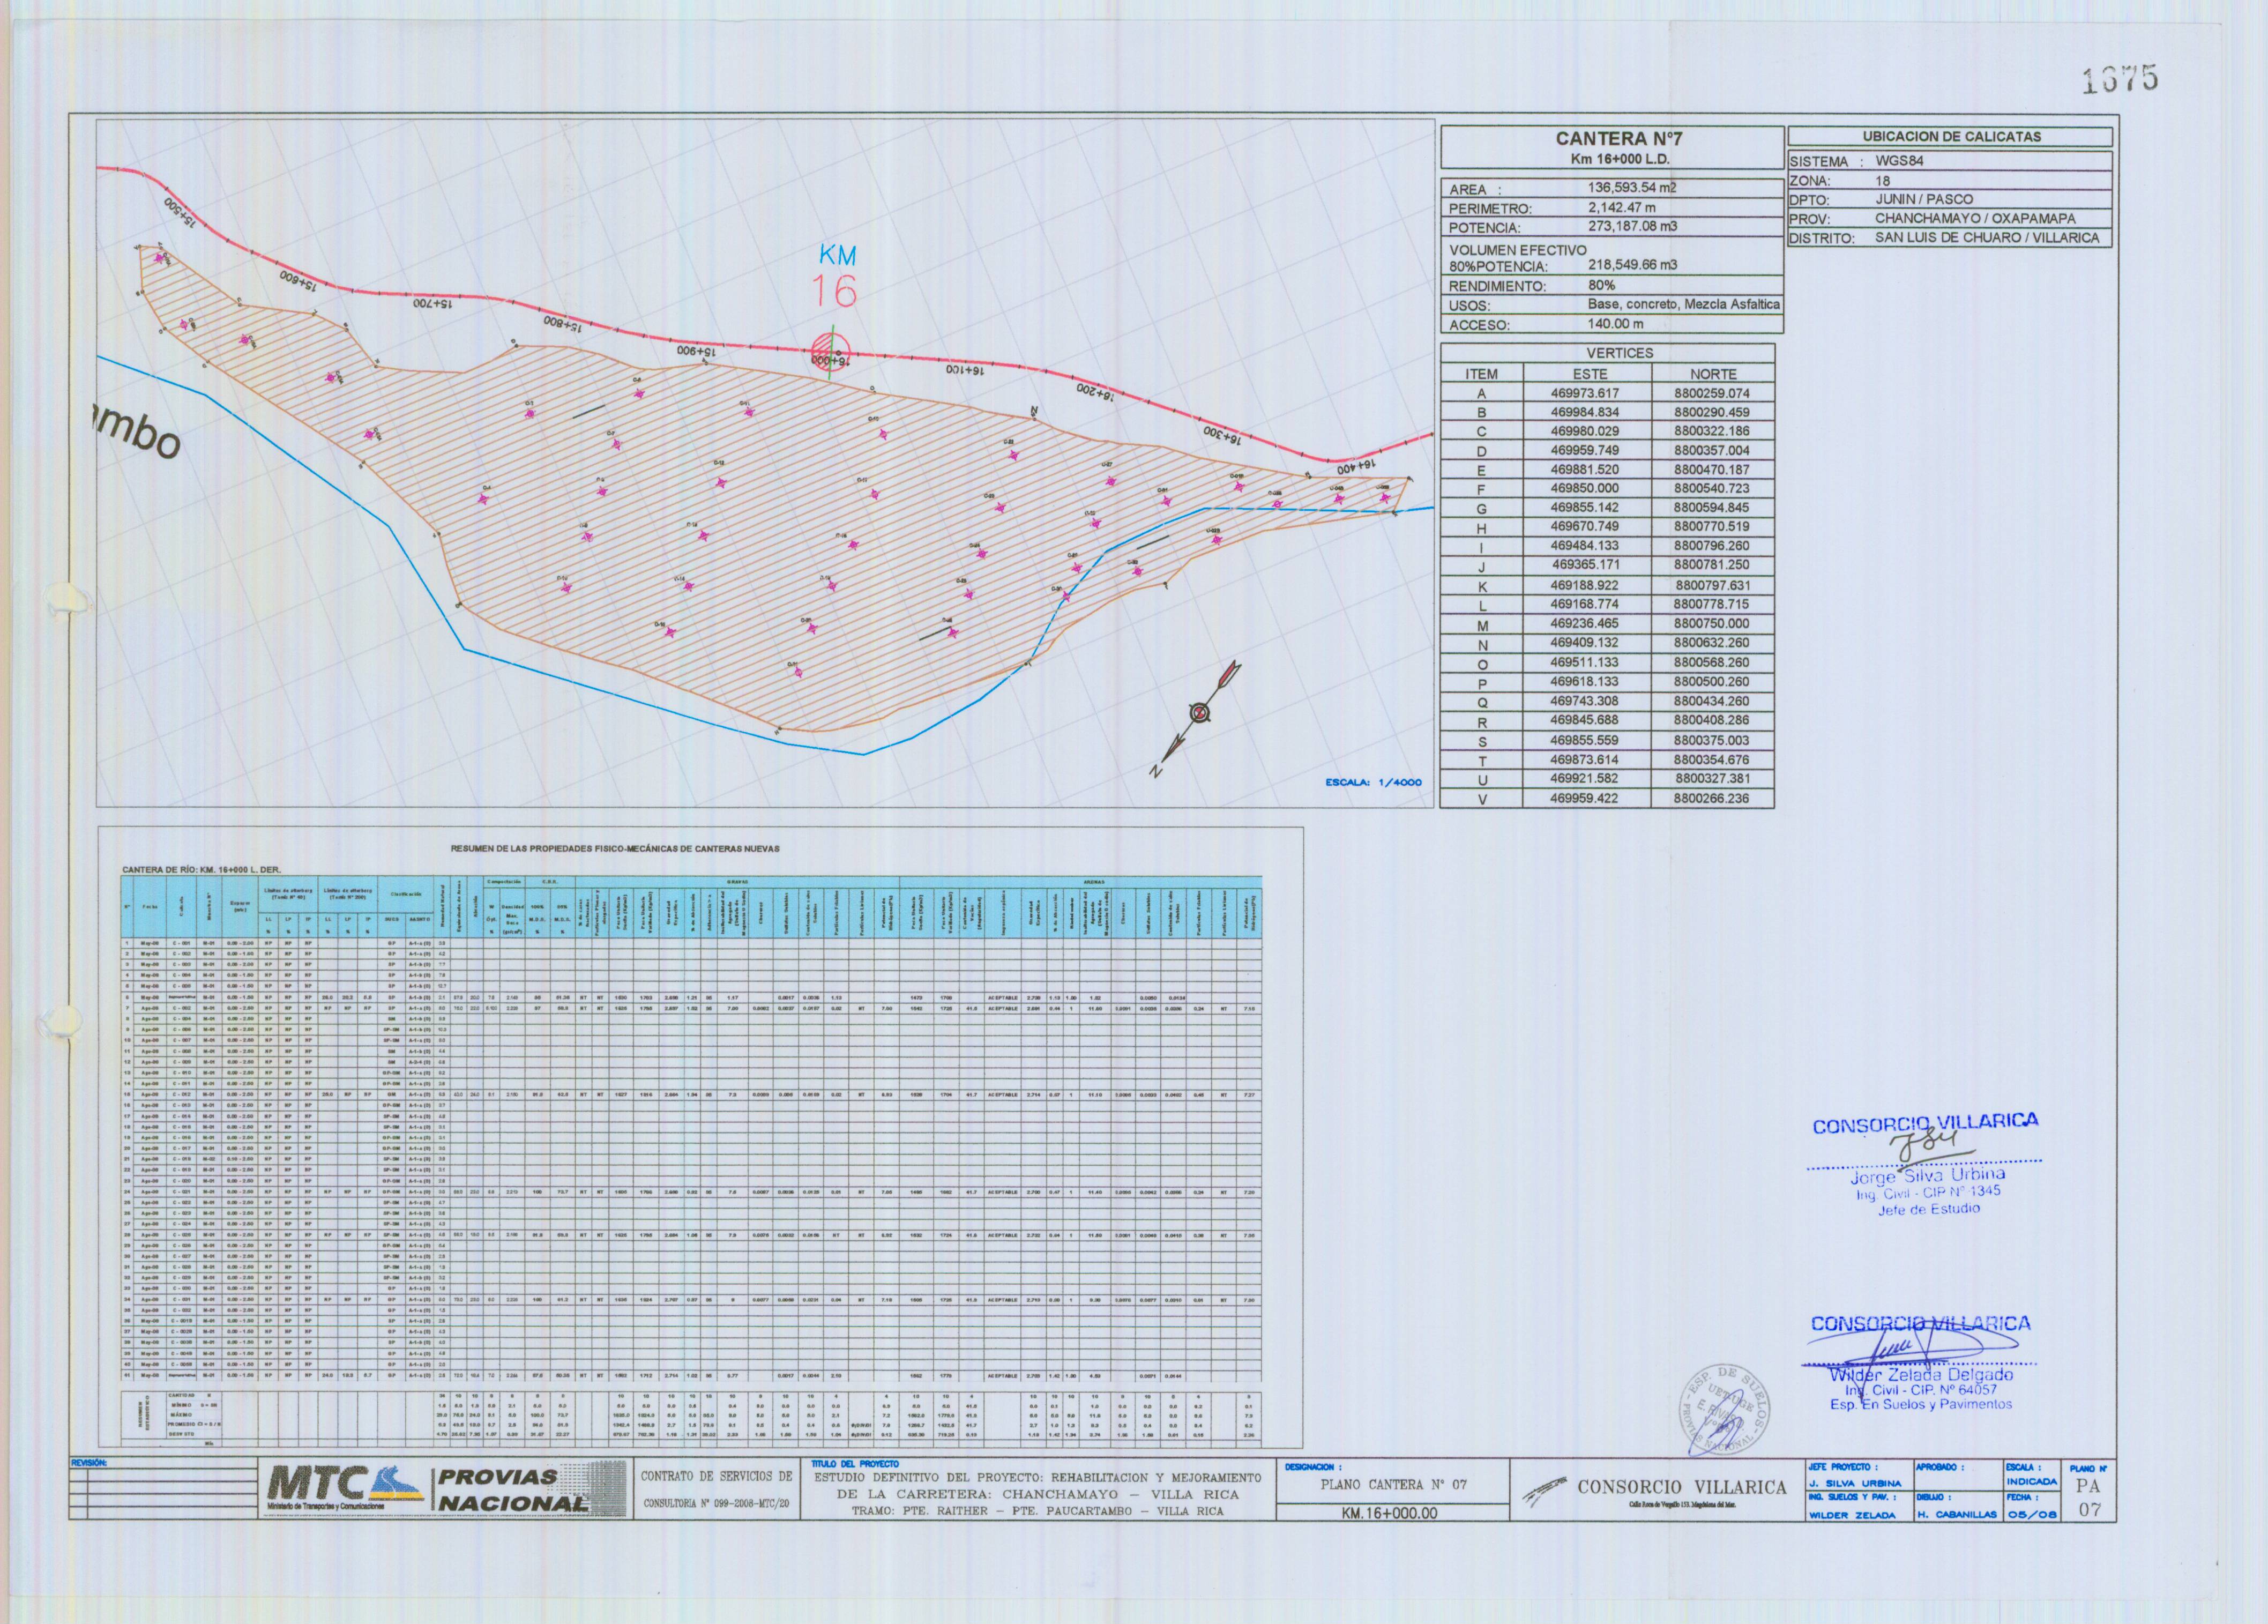Select the department value JUNIN / PASCO
Screen dimensions: 2268x1624
coord(1924,199)
